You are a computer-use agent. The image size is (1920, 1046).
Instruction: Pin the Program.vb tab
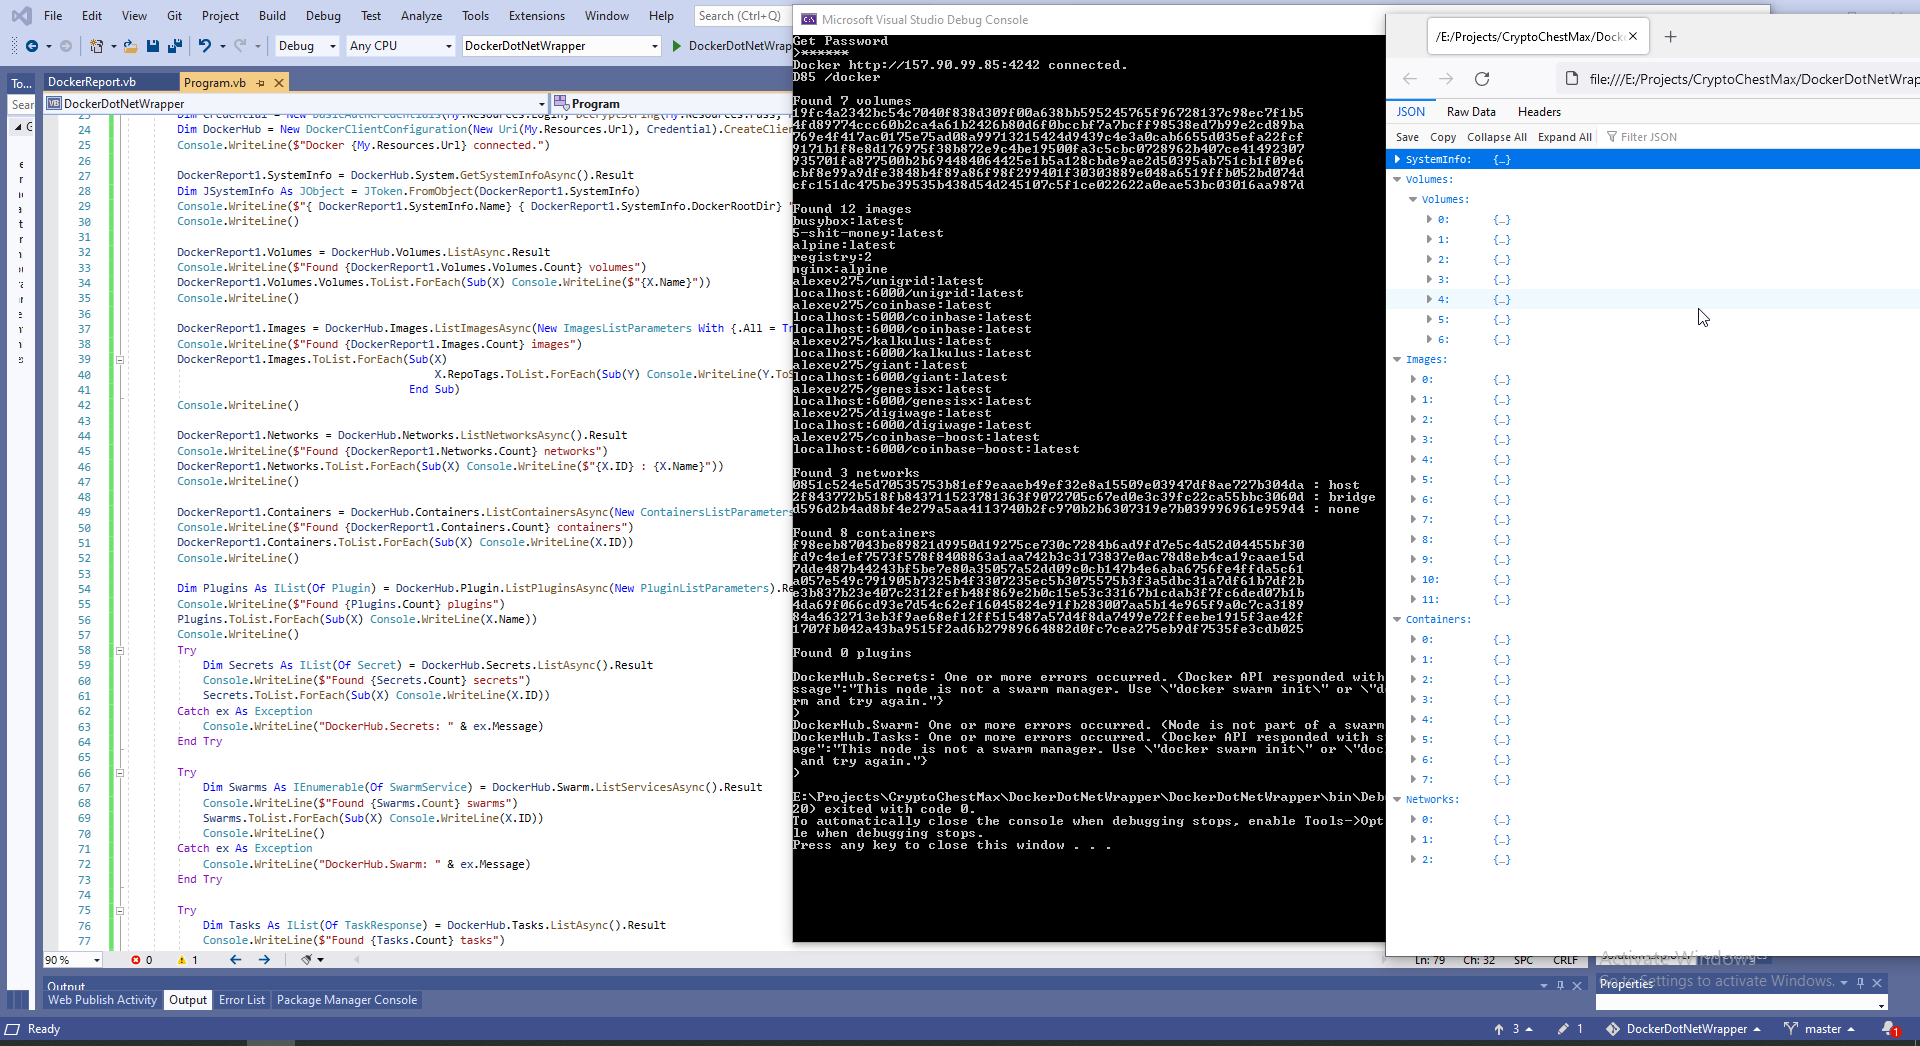coord(261,83)
